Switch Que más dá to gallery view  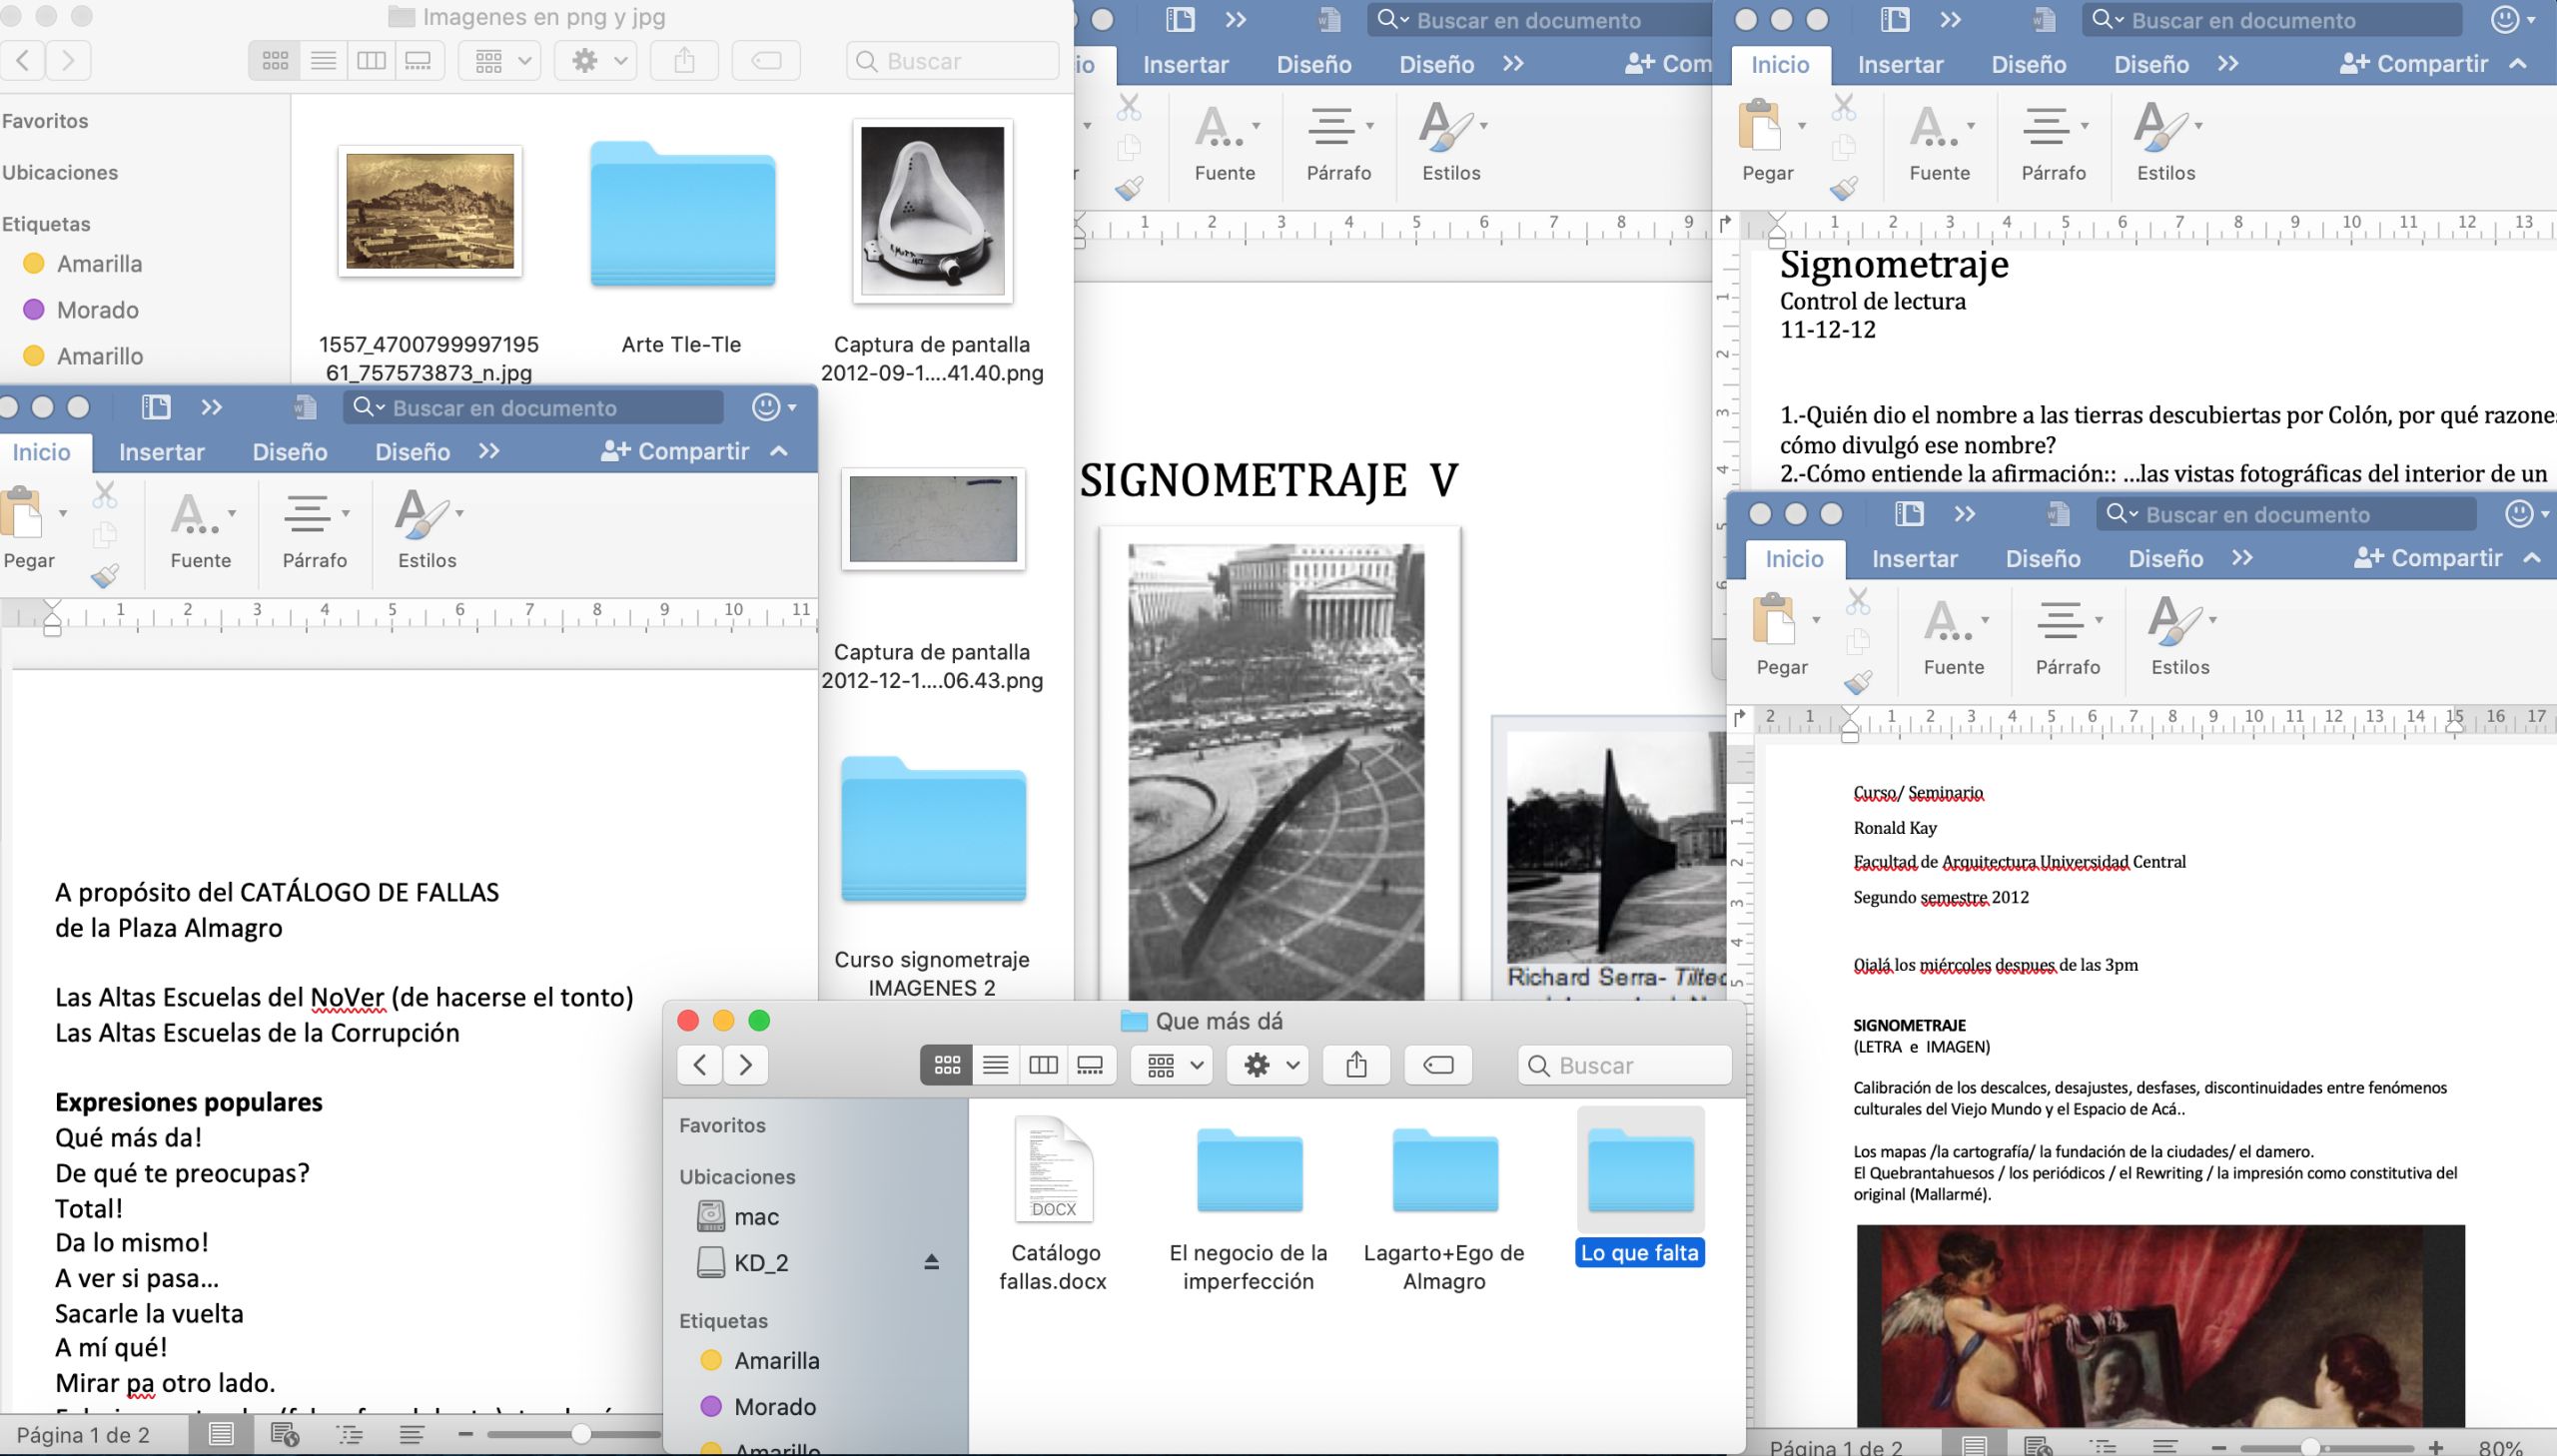(x=1090, y=1065)
